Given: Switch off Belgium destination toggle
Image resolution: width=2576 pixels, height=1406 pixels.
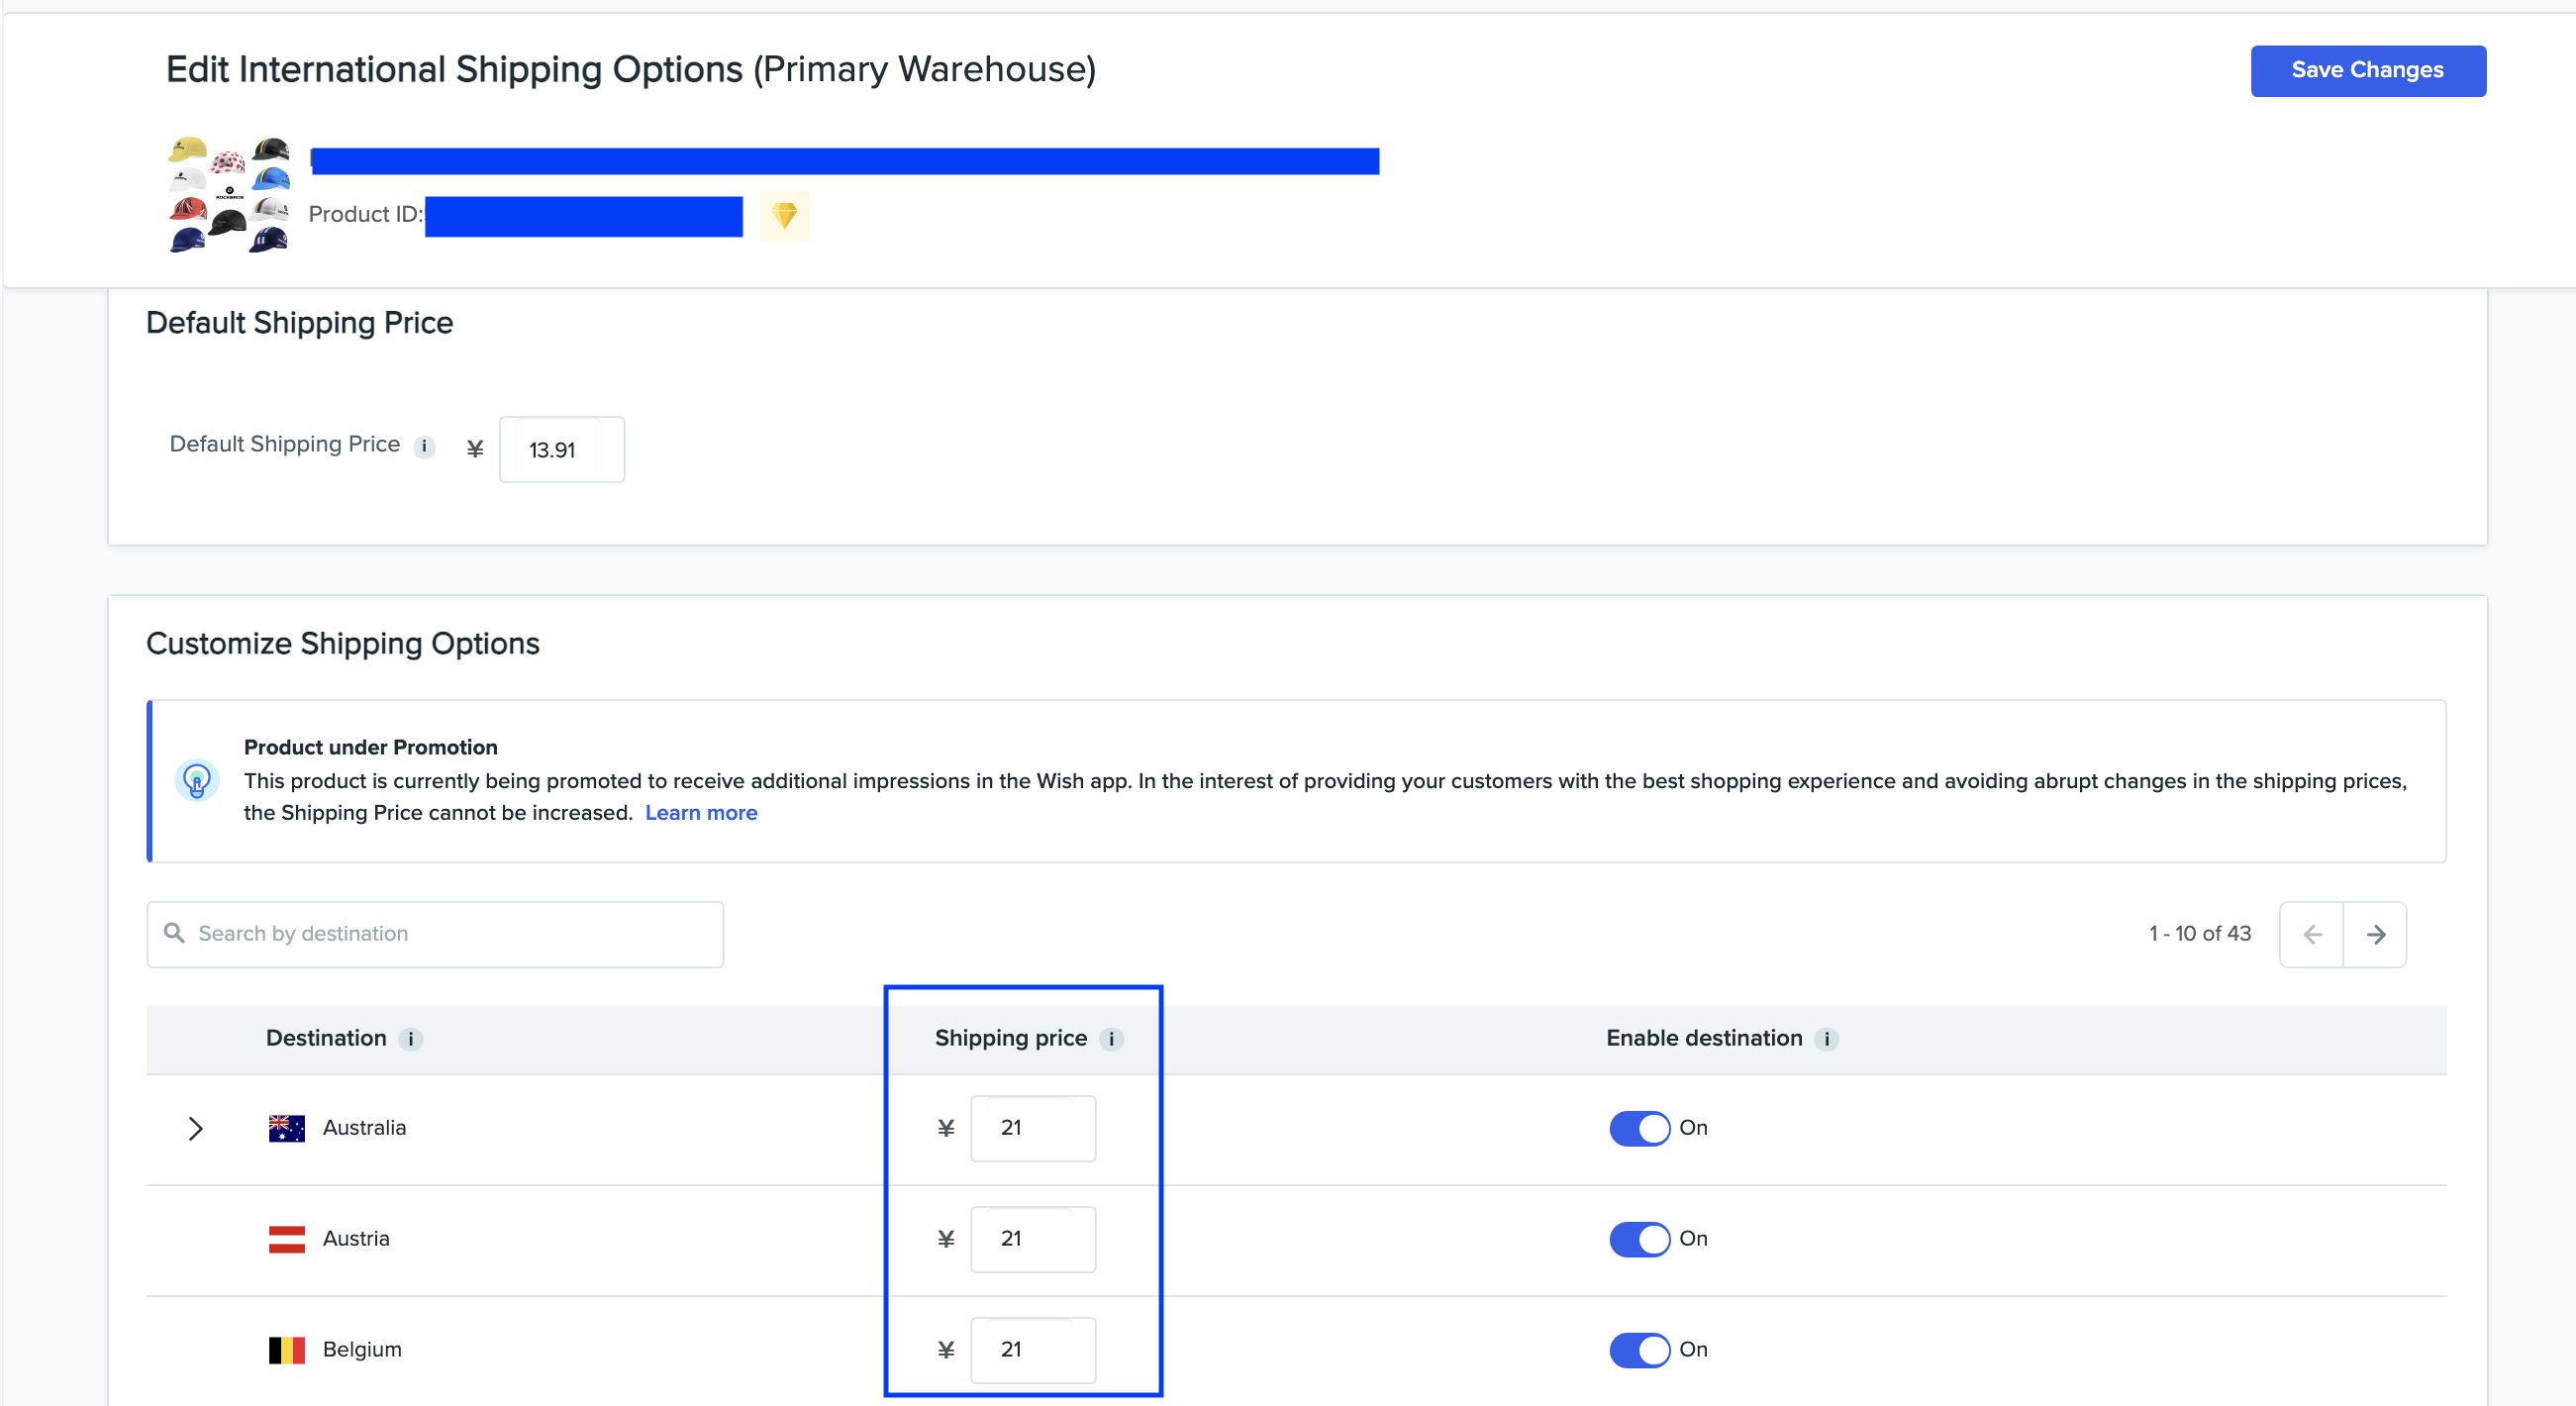Looking at the screenshot, I should [x=1639, y=1350].
